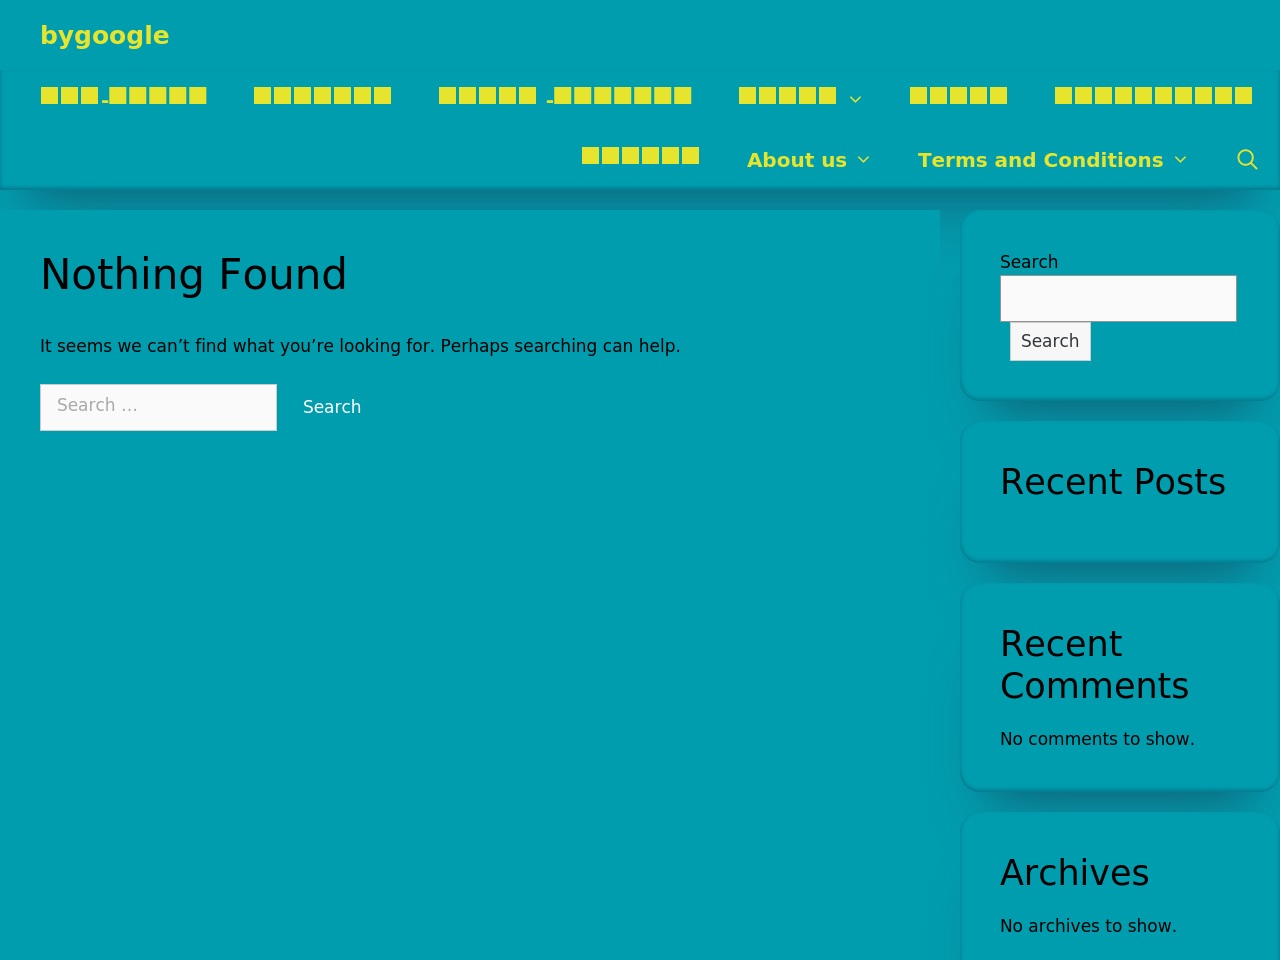Click the Nothing Found heading
This screenshot has height=960, width=1280.
coord(193,274)
